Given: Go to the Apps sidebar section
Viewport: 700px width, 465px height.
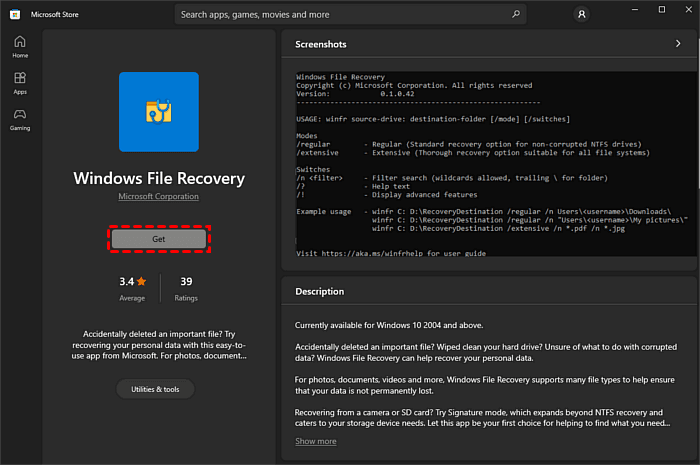Looking at the screenshot, I should 20,83.
